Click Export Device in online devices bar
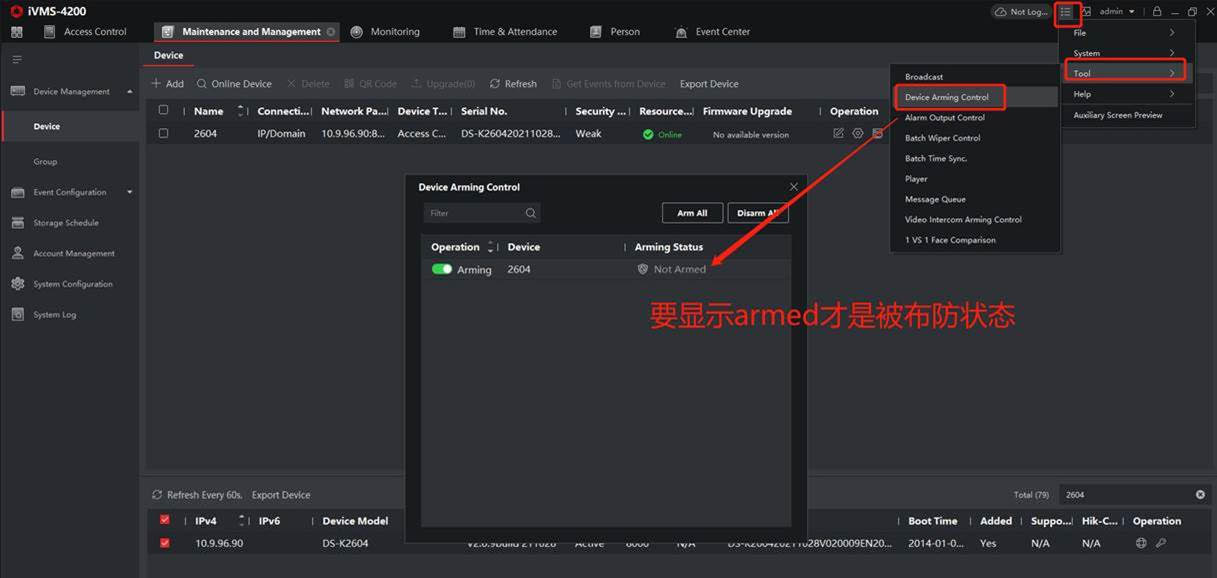The height and width of the screenshot is (578, 1217). tap(281, 495)
